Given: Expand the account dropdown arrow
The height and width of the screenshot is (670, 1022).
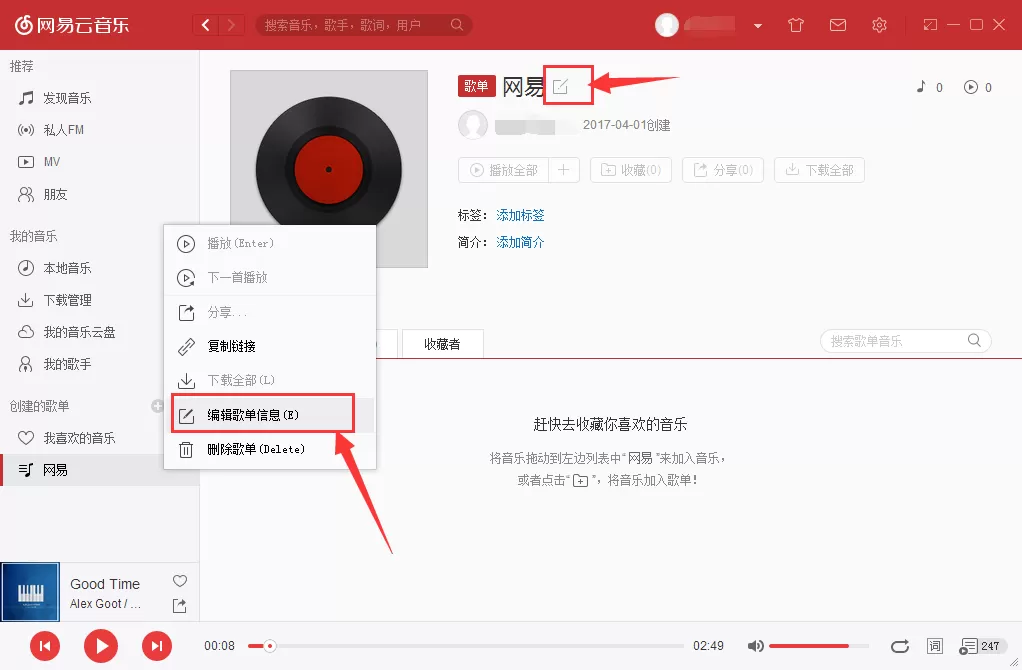Looking at the screenshot, I should click(758, 26).
